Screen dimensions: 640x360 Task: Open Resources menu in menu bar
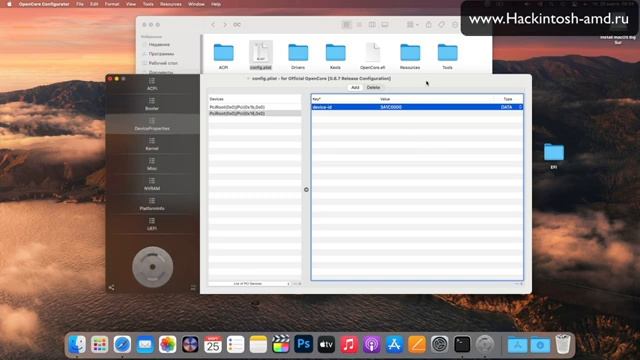[171, 4]
